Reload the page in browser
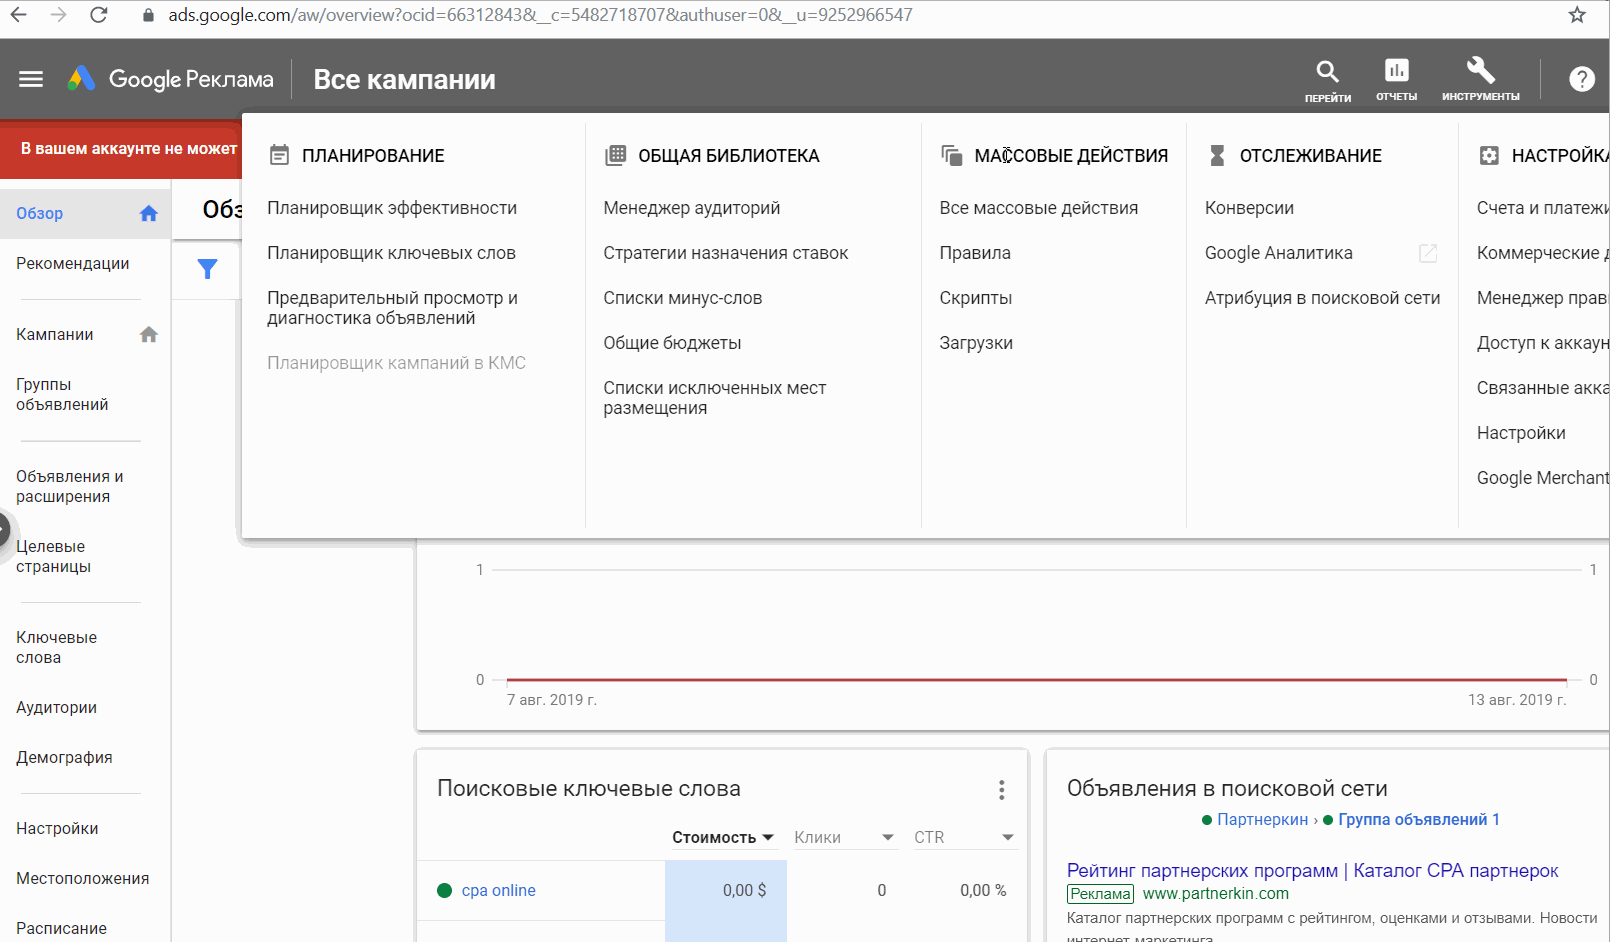The height and width of the screenshot is (942, 1610). point(98,15)
